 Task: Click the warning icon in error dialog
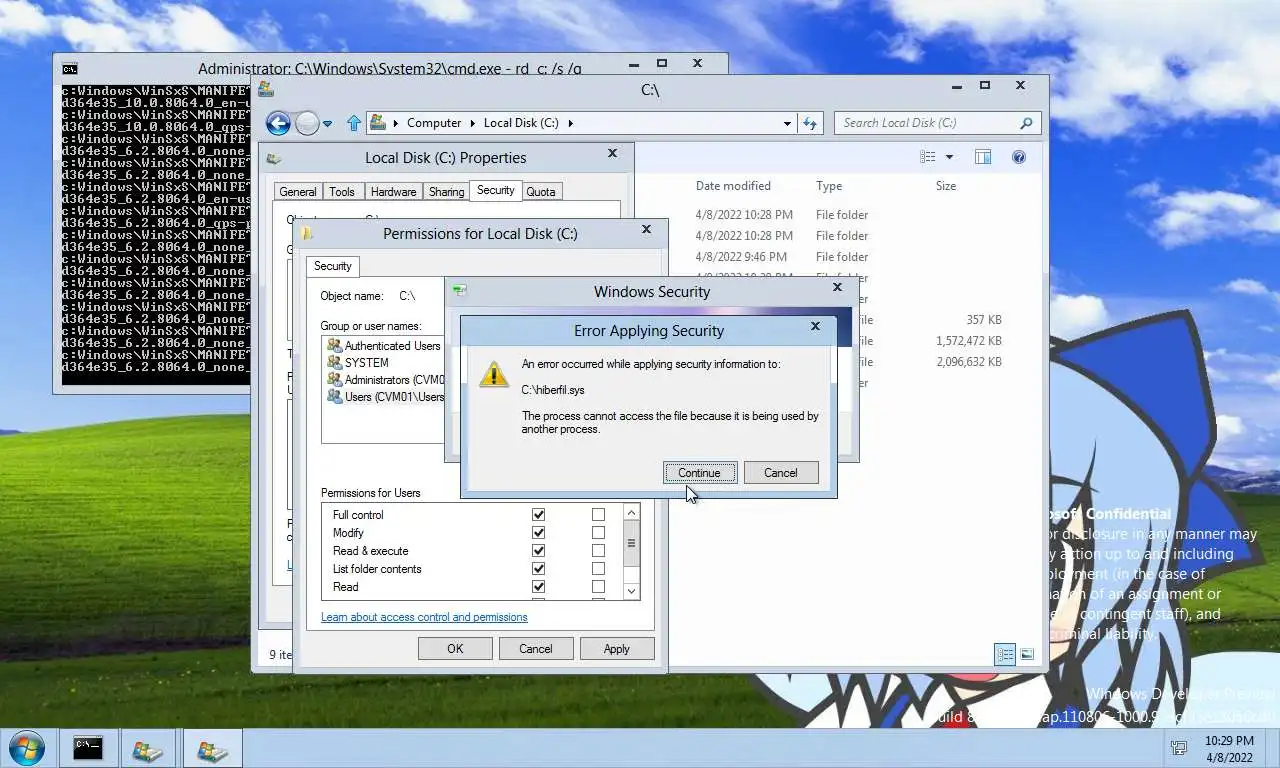(493, 374)
